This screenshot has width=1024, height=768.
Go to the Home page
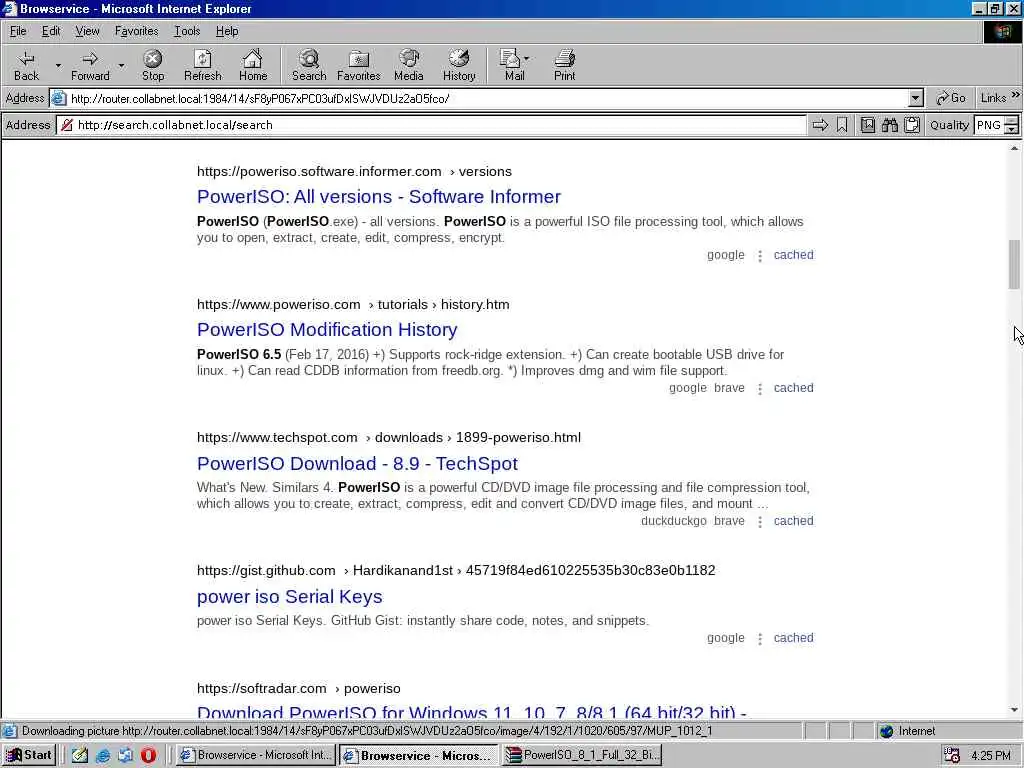click(x=253, y=65)
